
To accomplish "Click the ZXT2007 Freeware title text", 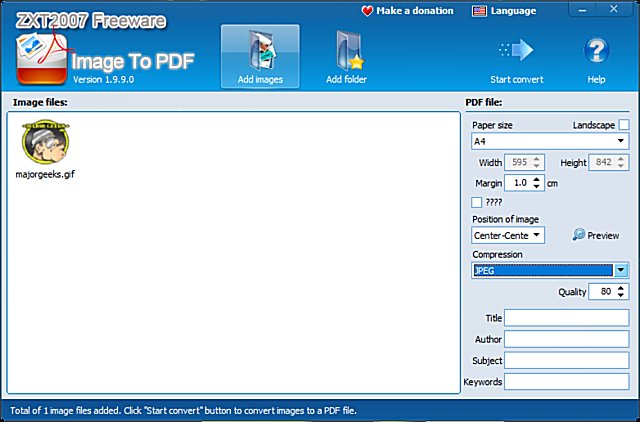I will (91, 21).
